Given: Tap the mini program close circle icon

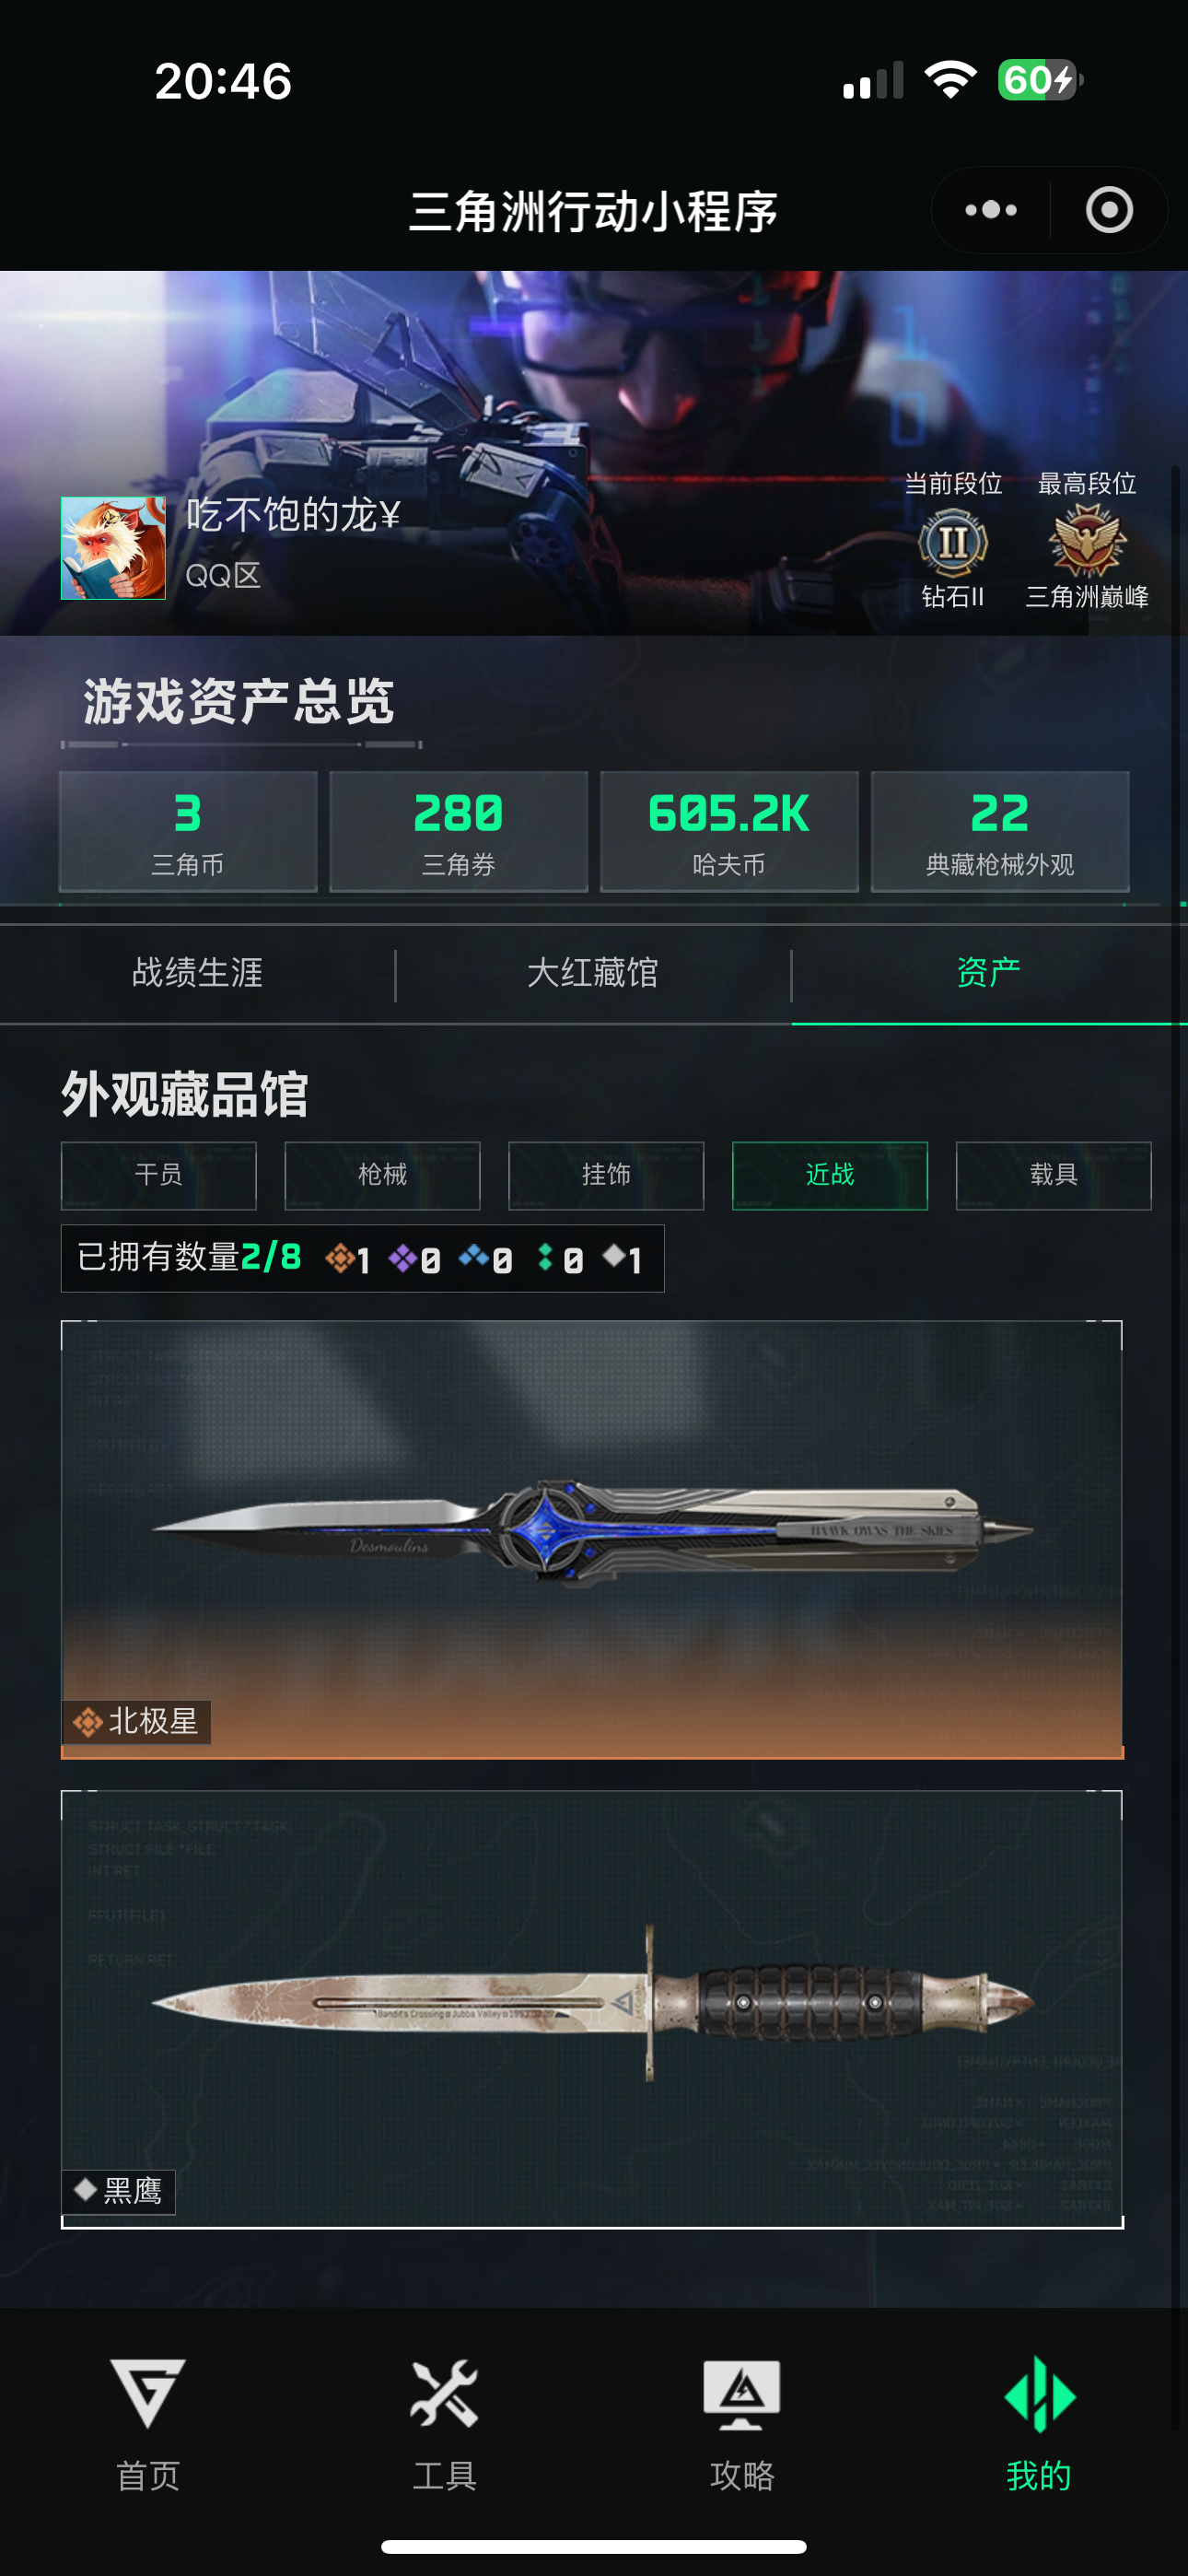Looking at the screenshot, I should click(1109, 210).
